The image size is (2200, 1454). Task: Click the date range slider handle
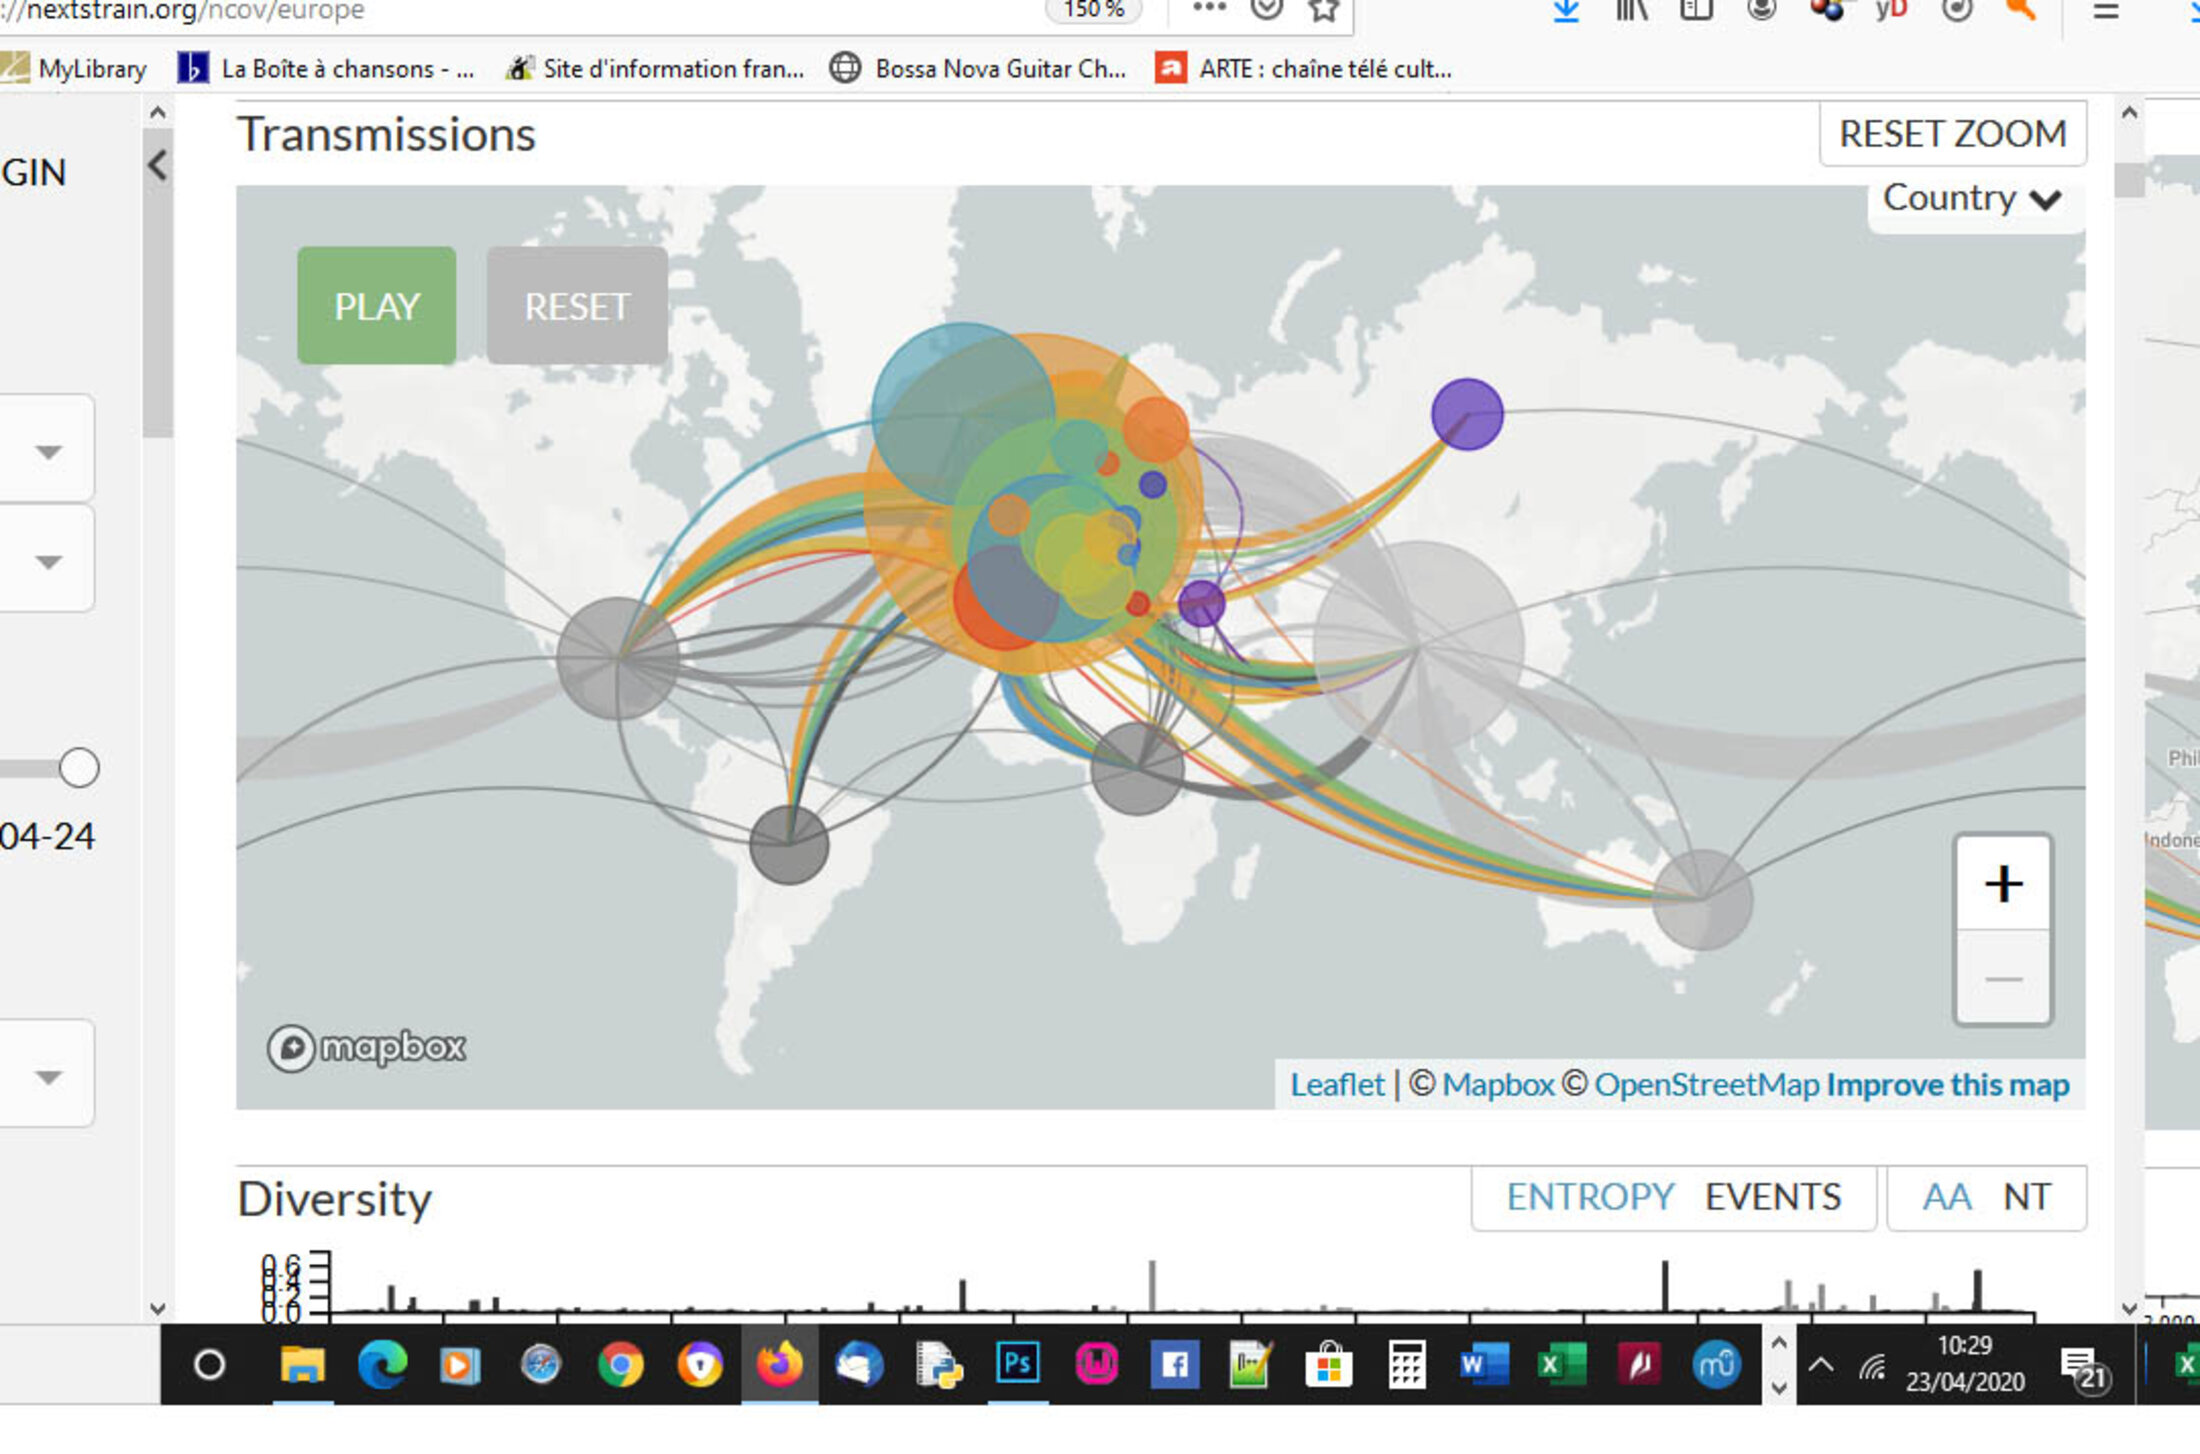click(79, 768)
